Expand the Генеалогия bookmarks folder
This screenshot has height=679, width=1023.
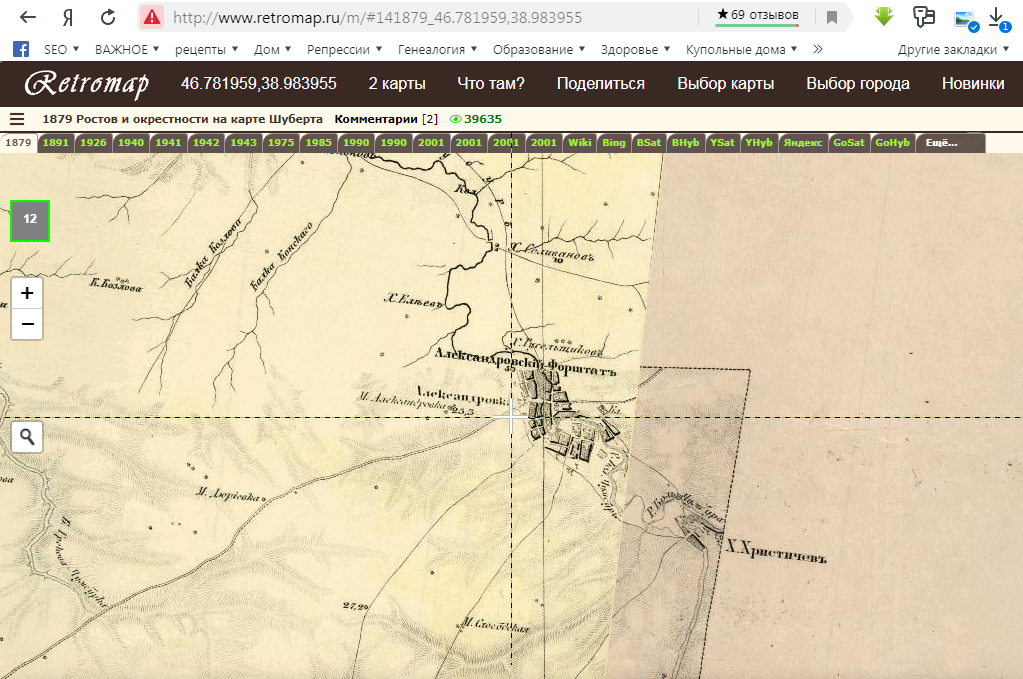(438, 50)
